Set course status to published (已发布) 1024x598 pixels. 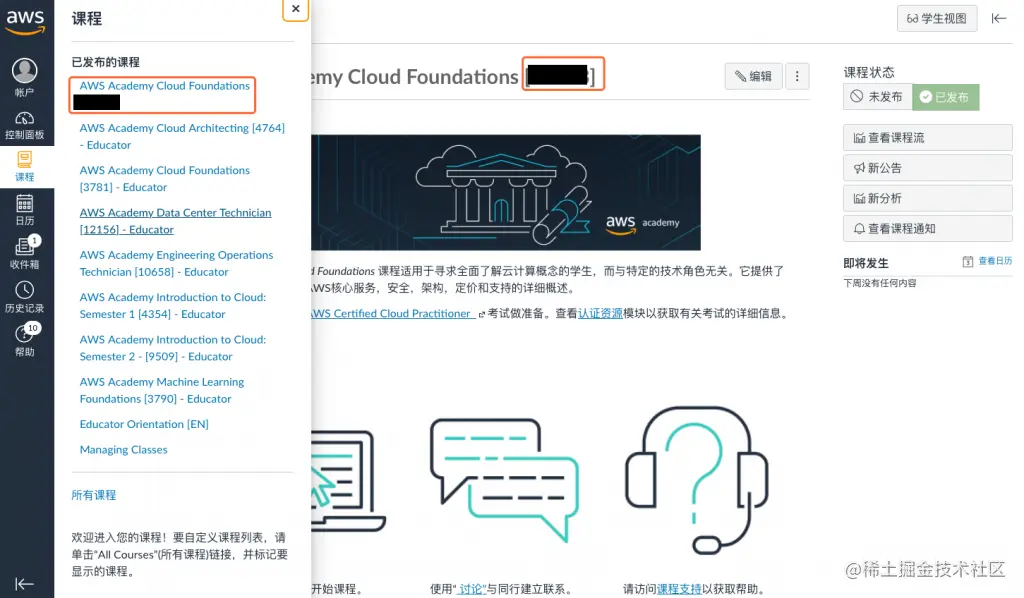click(x=945, y=97)
